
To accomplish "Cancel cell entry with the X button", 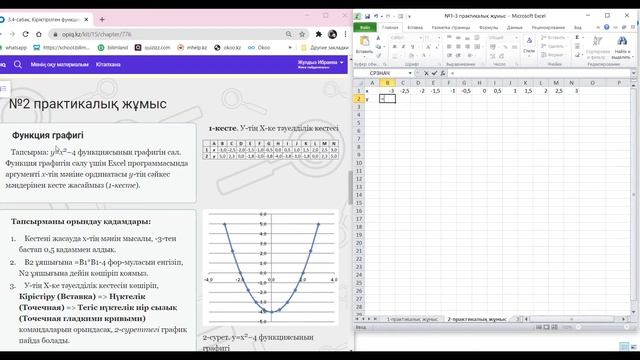I will point(426,73).
